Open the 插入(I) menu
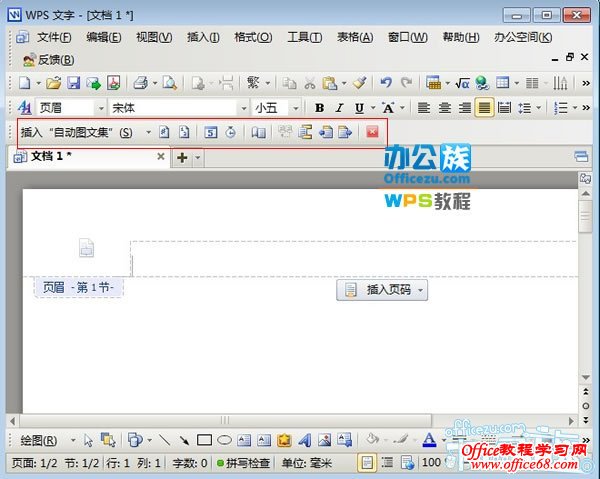Image resolution: width=600 pixels, height=479 pixels. [x=203, y=37]
